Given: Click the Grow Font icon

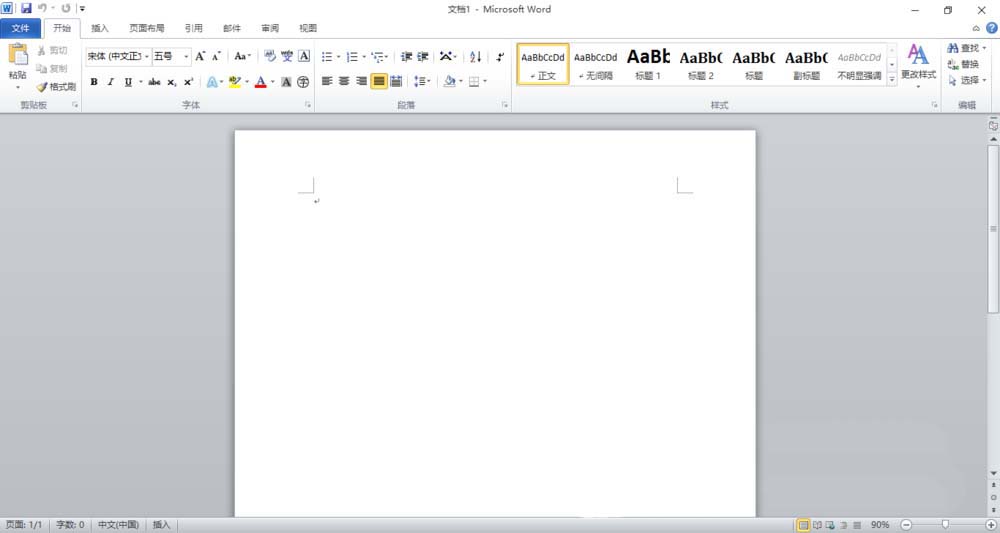Looking at the screenshot, I should click(x=200, y=57).
